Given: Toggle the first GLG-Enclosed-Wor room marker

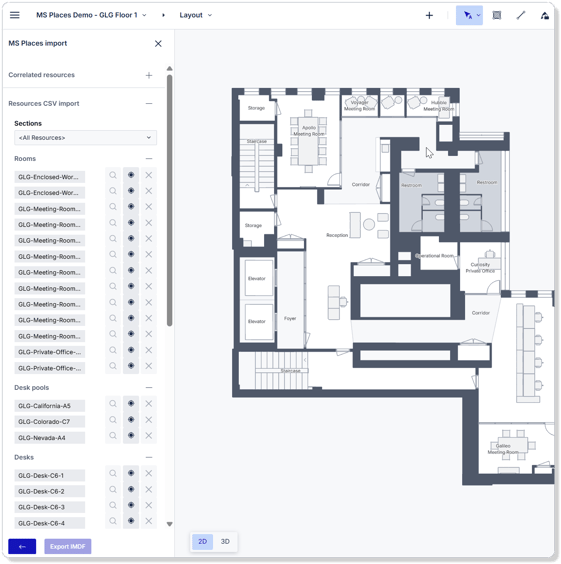Looking at the screenshot, I should tap(131, 175).
